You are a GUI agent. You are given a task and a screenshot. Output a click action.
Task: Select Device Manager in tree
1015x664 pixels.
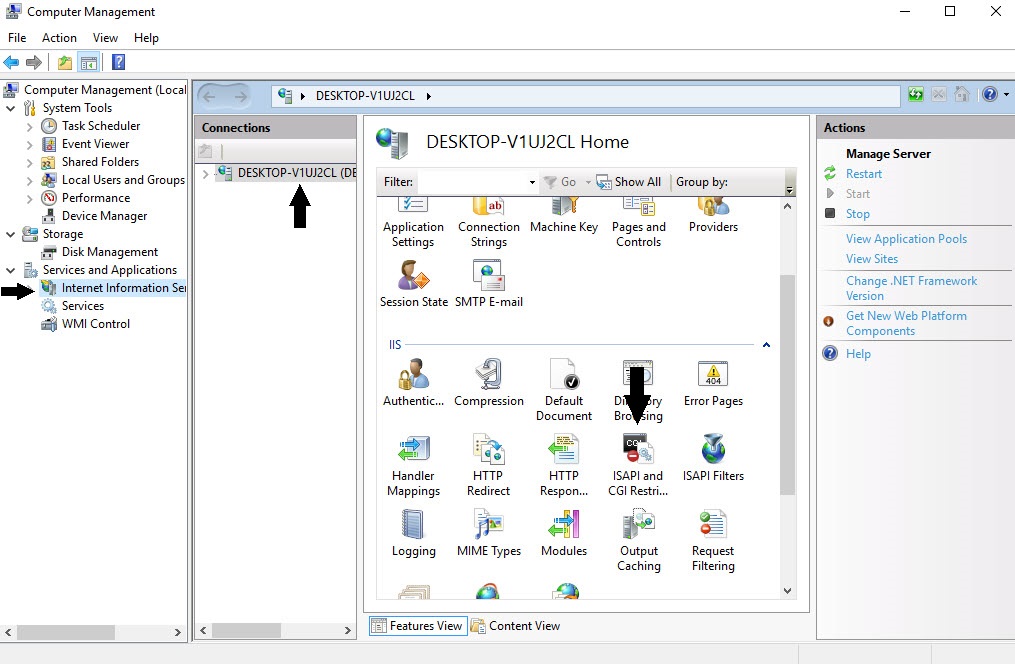tap(104, 216)
